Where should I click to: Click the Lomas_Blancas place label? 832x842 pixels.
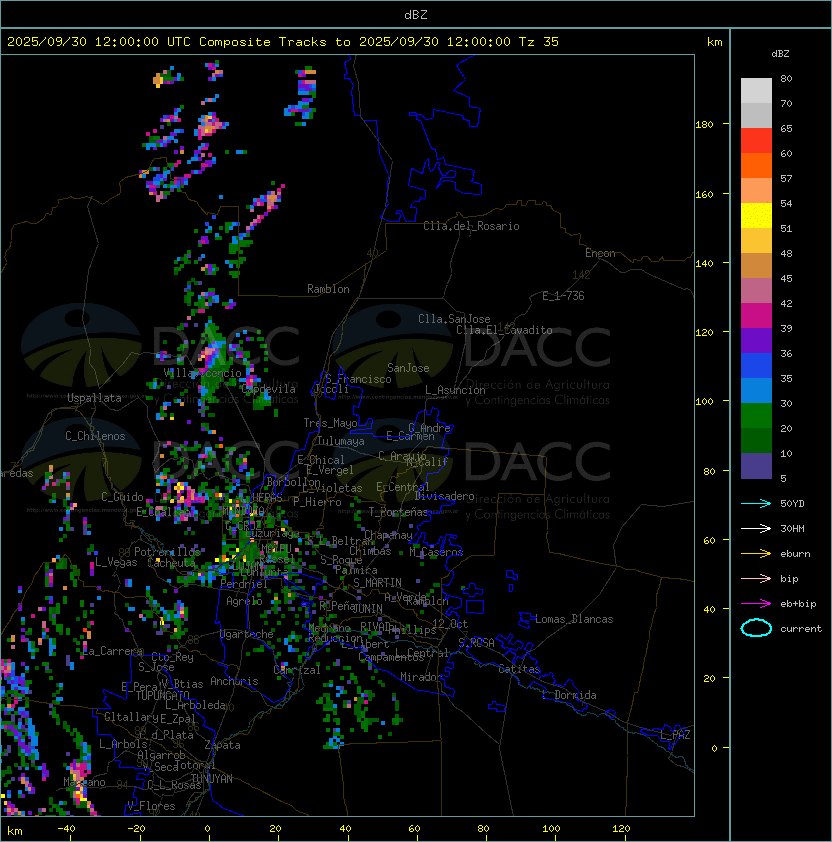tap(574, 619)
